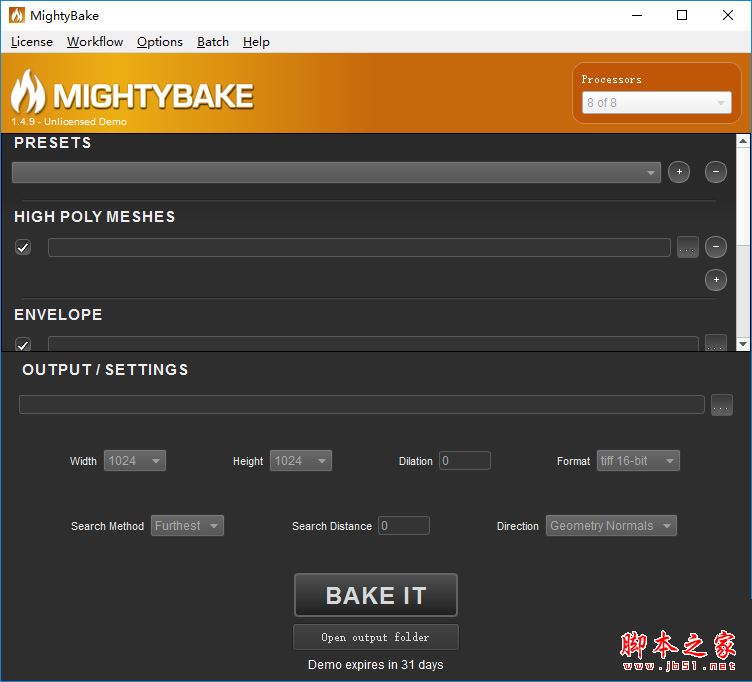This screenshot has width=752, height=682.
Task: Click the 'HIGH POLY MESHES' heading
Action: click(x=94, y=217)
